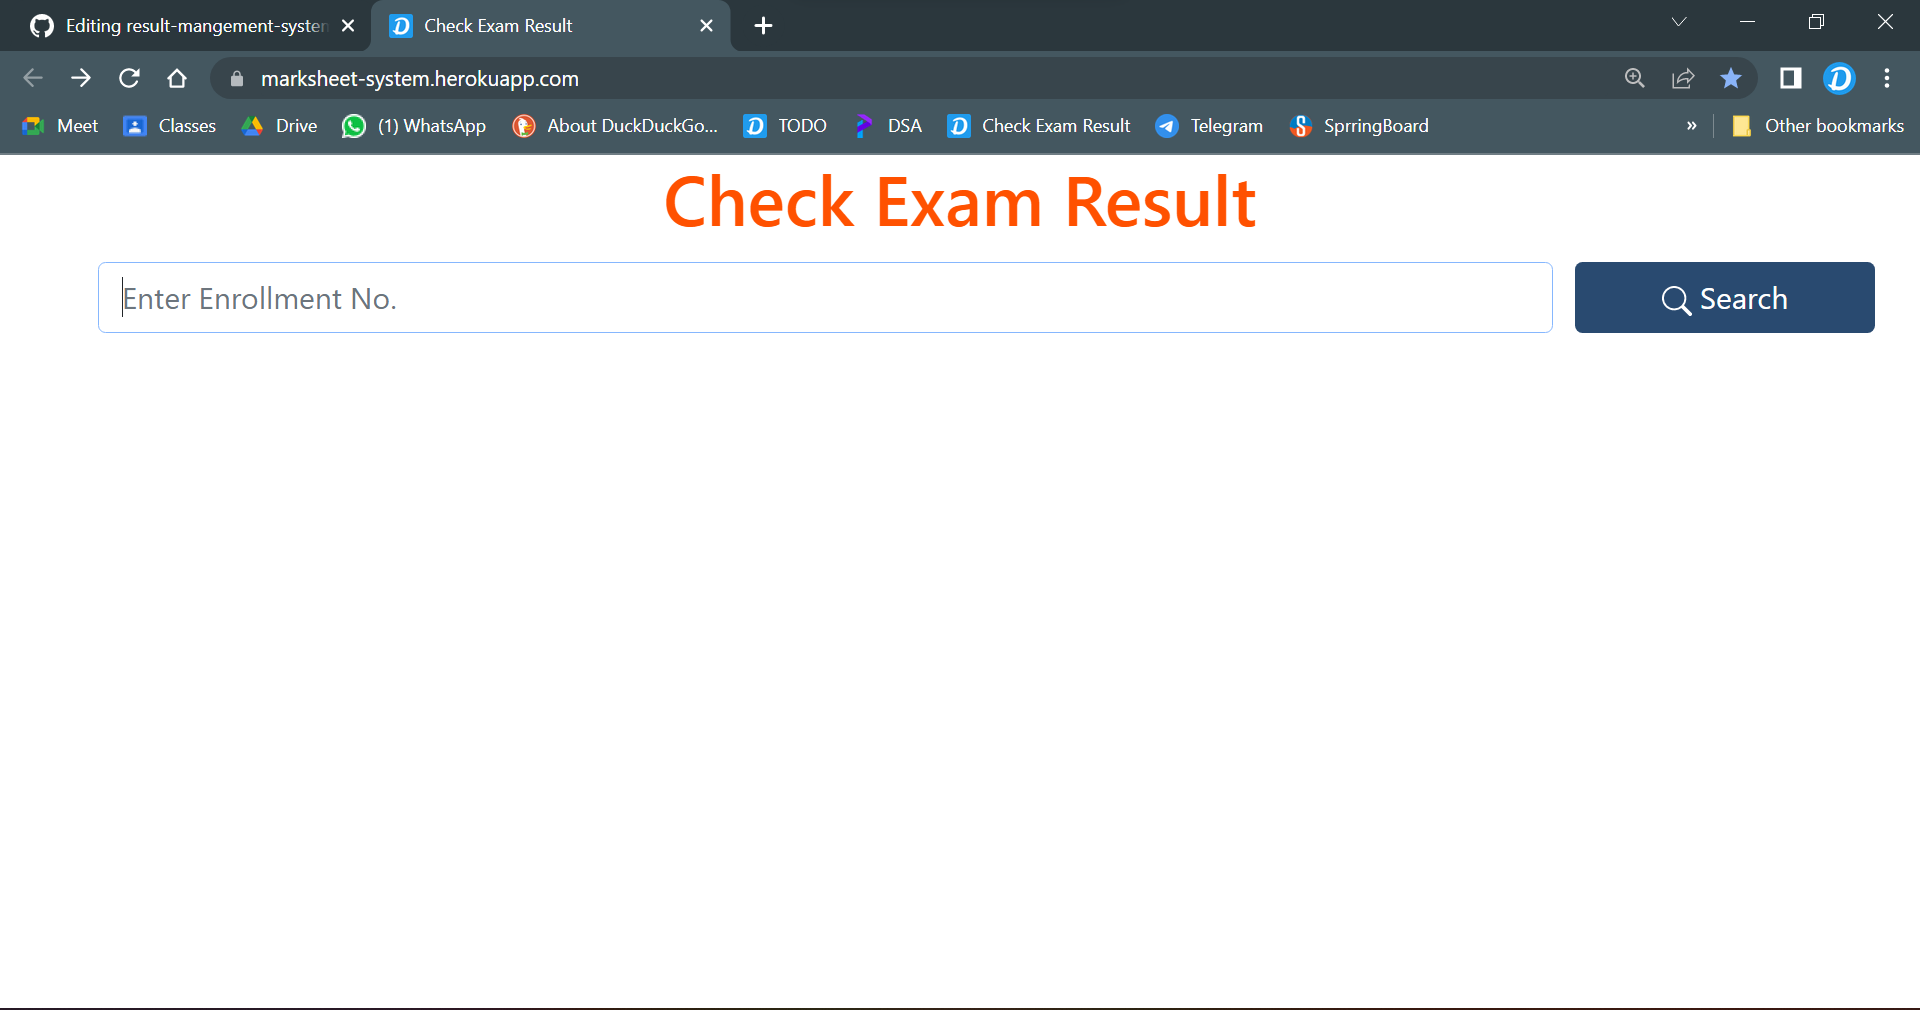View site info via the lock icon
This screenshot has height=1010, width=1920.
pyautogui.click(x=237, y=79)
